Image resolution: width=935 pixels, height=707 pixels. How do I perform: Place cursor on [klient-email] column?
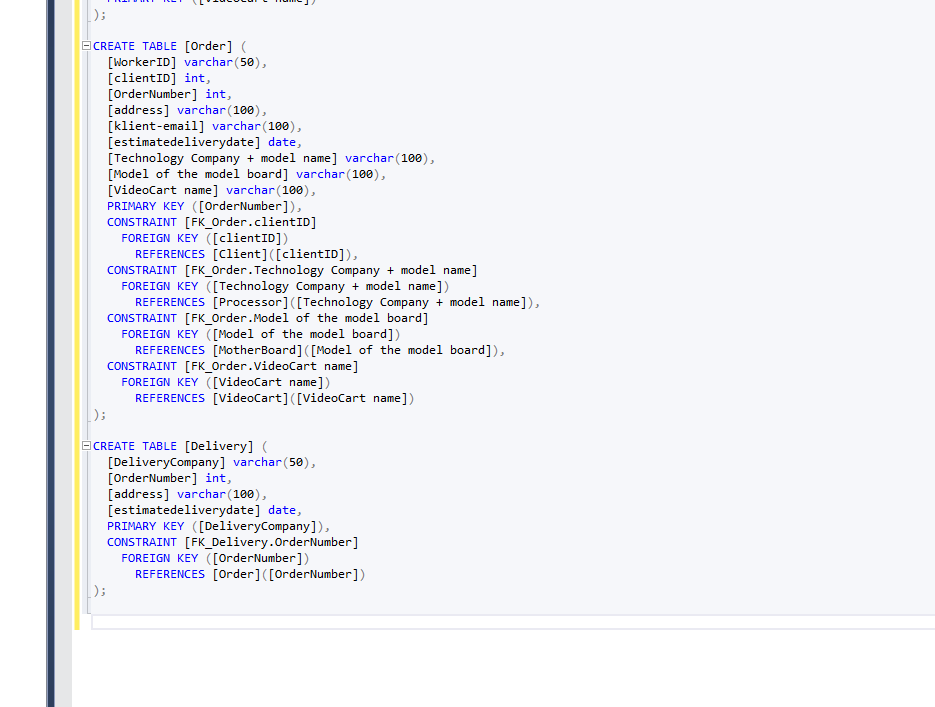coord(156,126)
